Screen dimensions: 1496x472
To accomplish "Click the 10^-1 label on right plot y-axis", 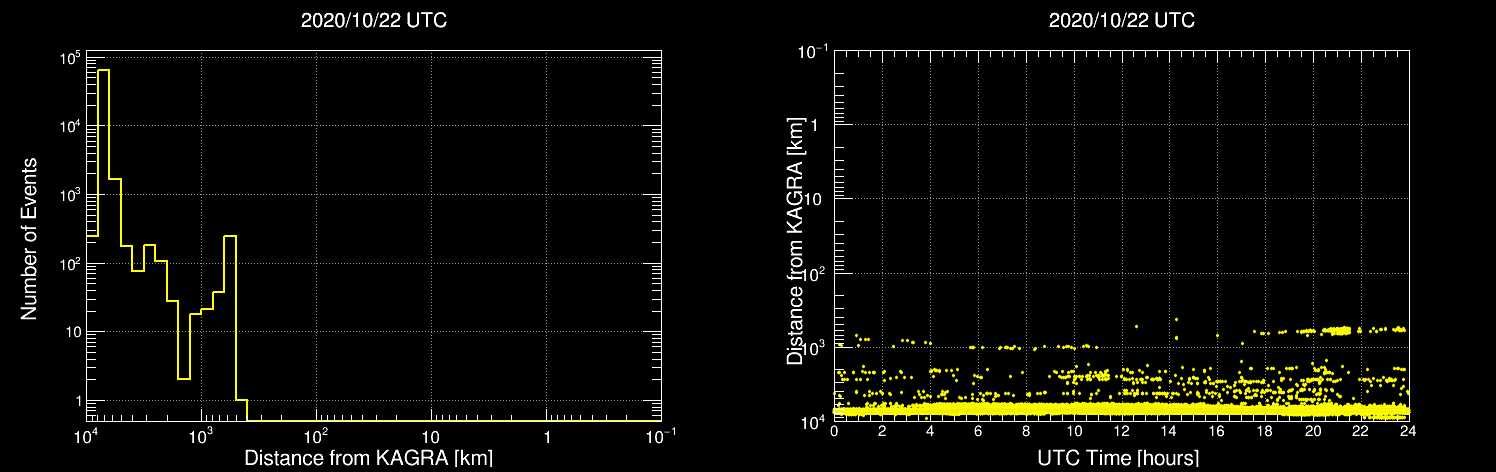I will pyautogui.click(x=813, y=50).
